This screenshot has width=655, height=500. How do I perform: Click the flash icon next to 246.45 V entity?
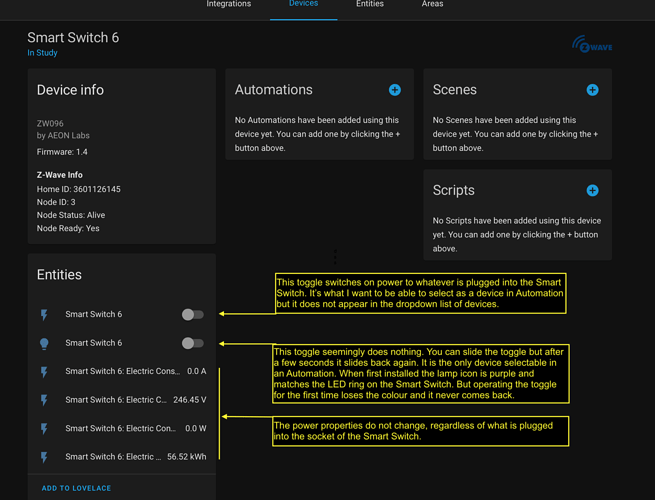[x=44, y=400]
